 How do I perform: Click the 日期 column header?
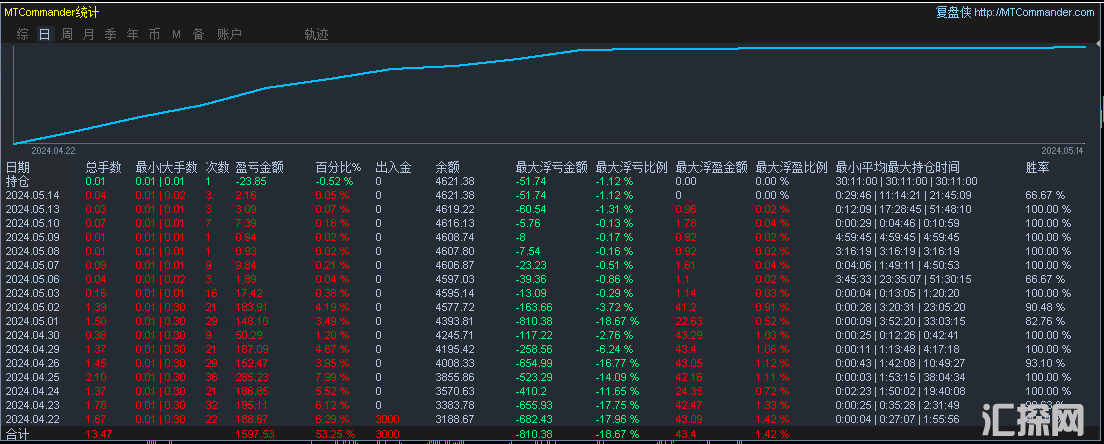click(x=18, y=167)
